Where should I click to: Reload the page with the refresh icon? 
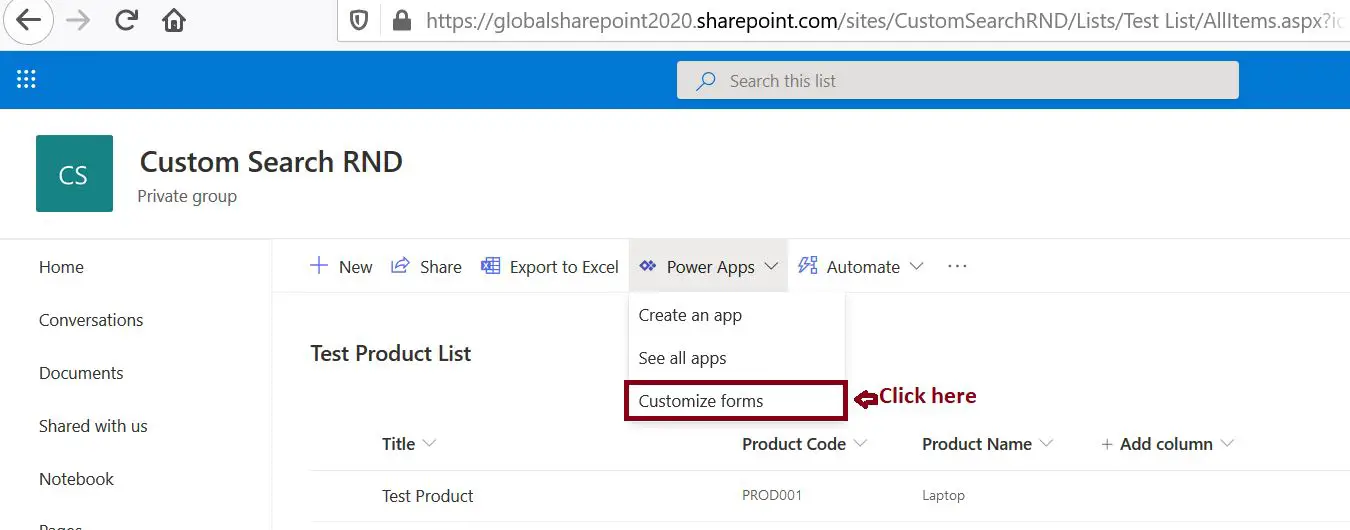point(126,20)
